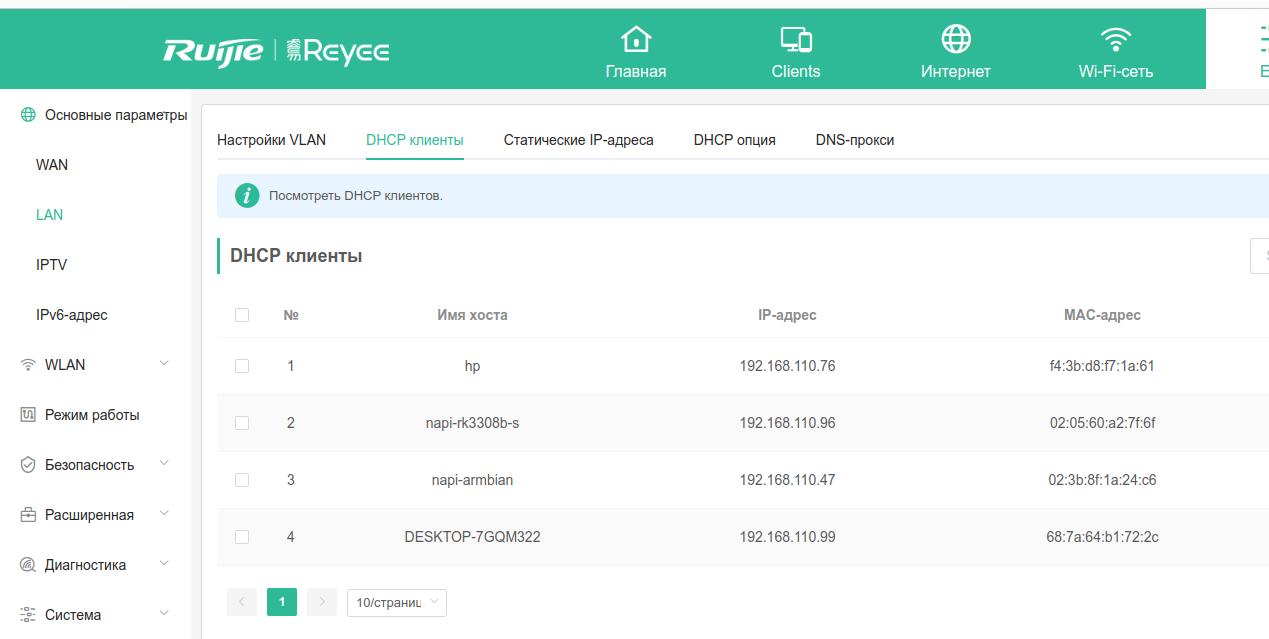
Task: Check the select-all header checkbox
Action: tap(242, 315)
